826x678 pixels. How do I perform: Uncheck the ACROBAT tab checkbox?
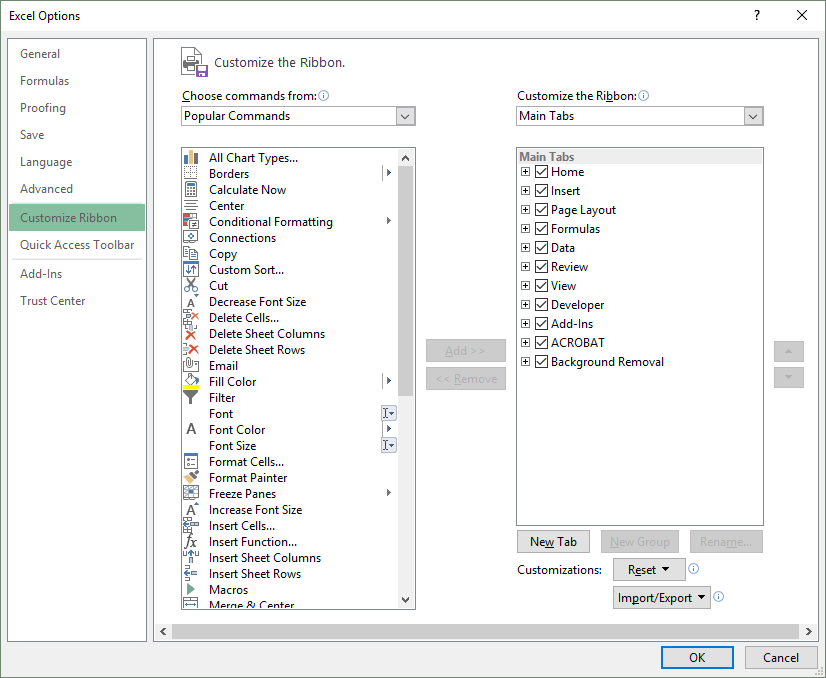541,342
